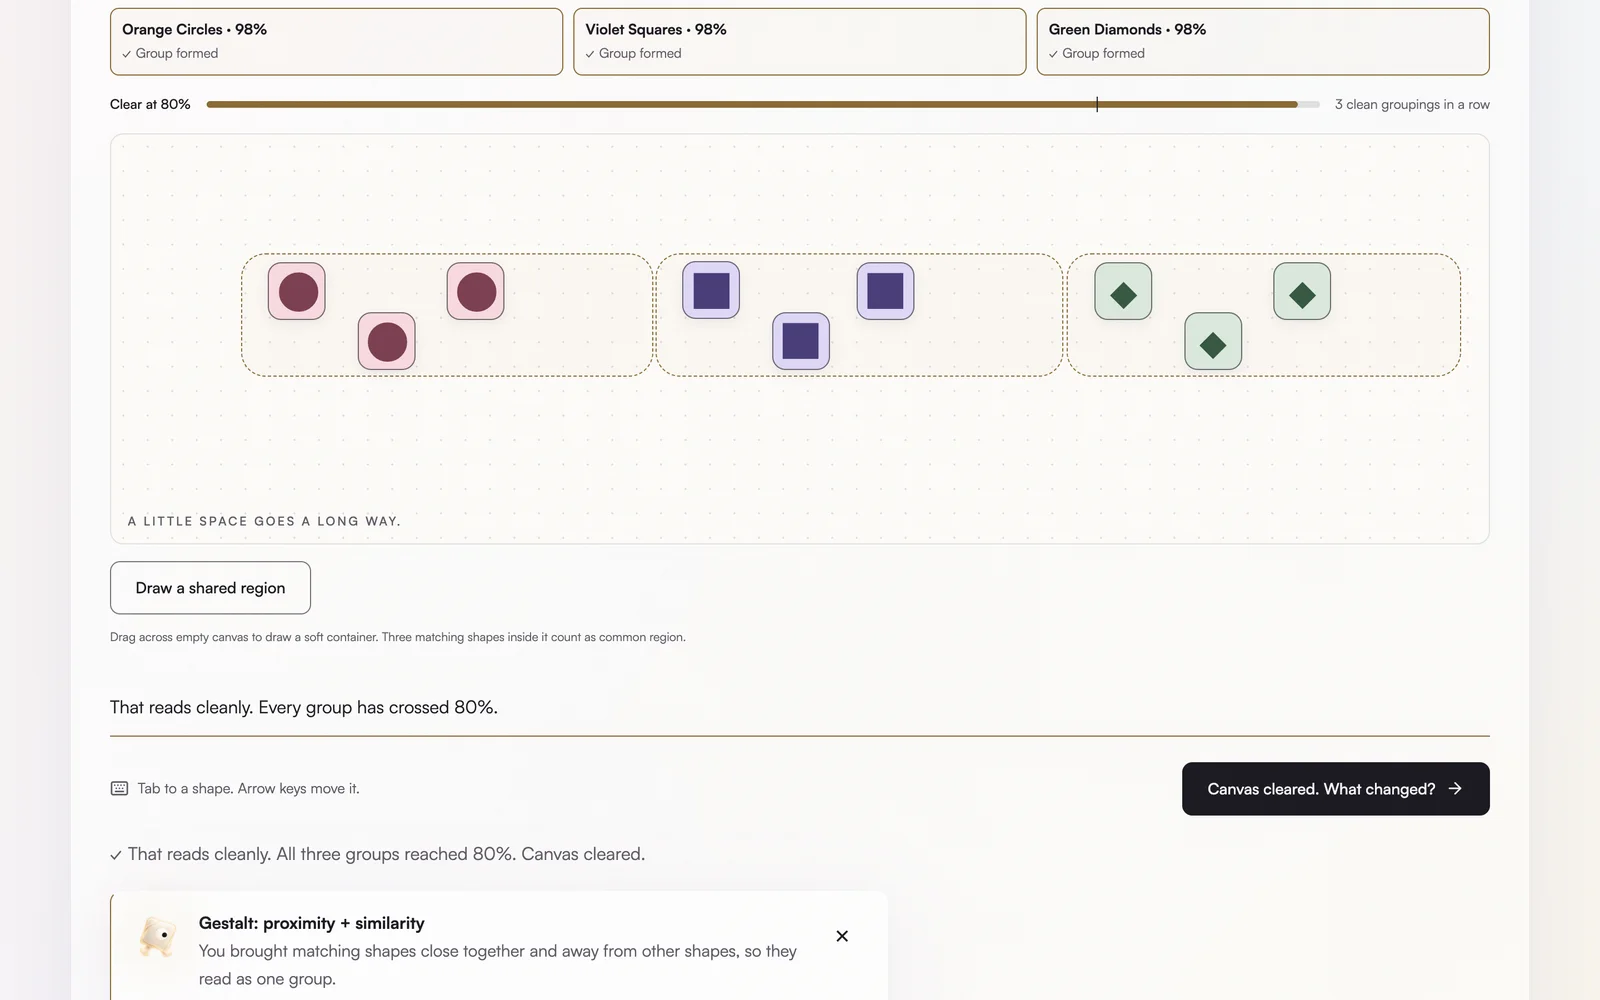Select the lowest green diamond shape
This screenshot has height=1000, width=1600.
[x=1213, y=341]
